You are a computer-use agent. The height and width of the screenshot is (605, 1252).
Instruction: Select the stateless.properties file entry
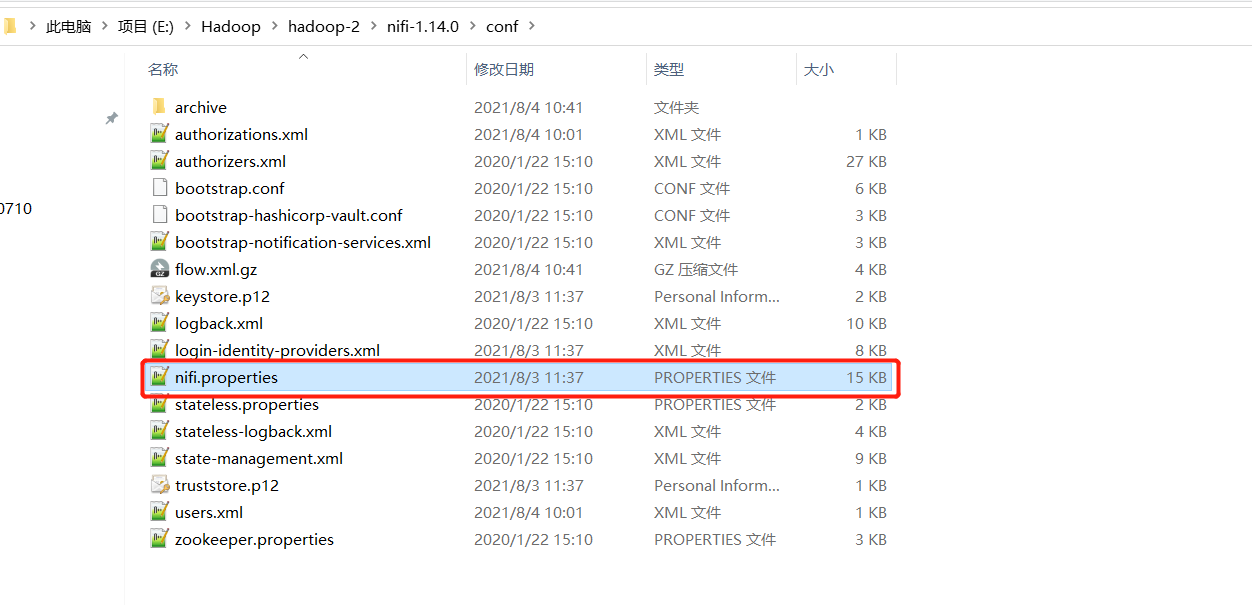click(246, 404)
